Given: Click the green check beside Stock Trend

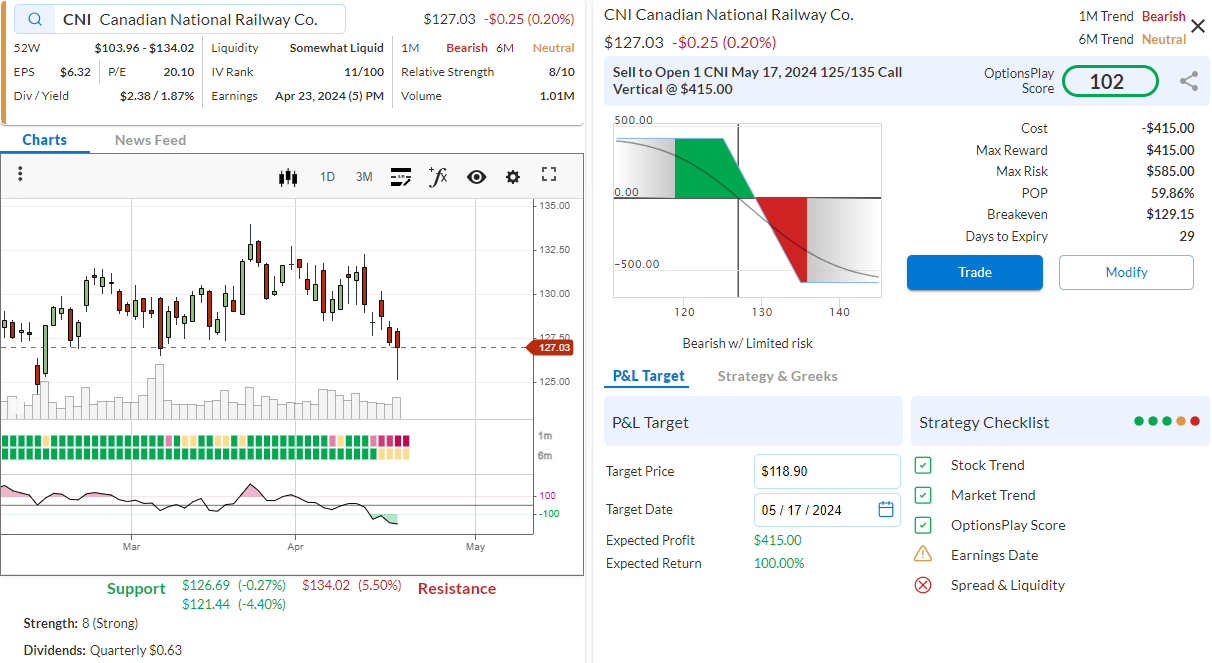Looking at the screenshot, I should tap(923, 465).
